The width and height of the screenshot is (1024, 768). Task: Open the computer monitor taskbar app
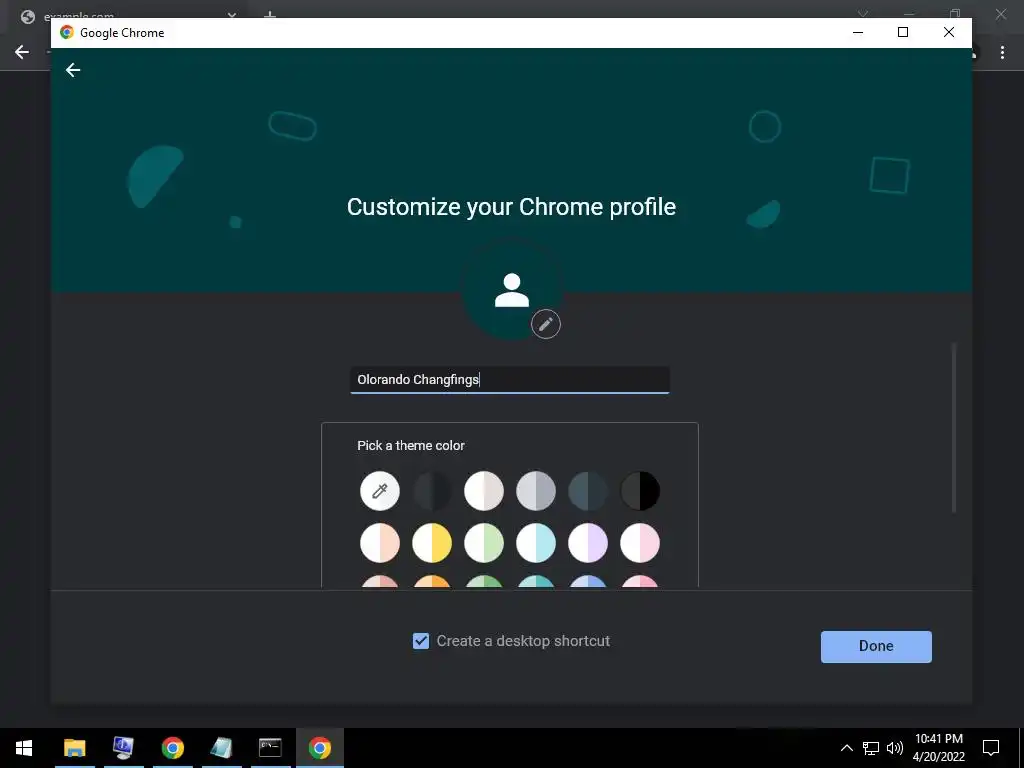point(123,748)
